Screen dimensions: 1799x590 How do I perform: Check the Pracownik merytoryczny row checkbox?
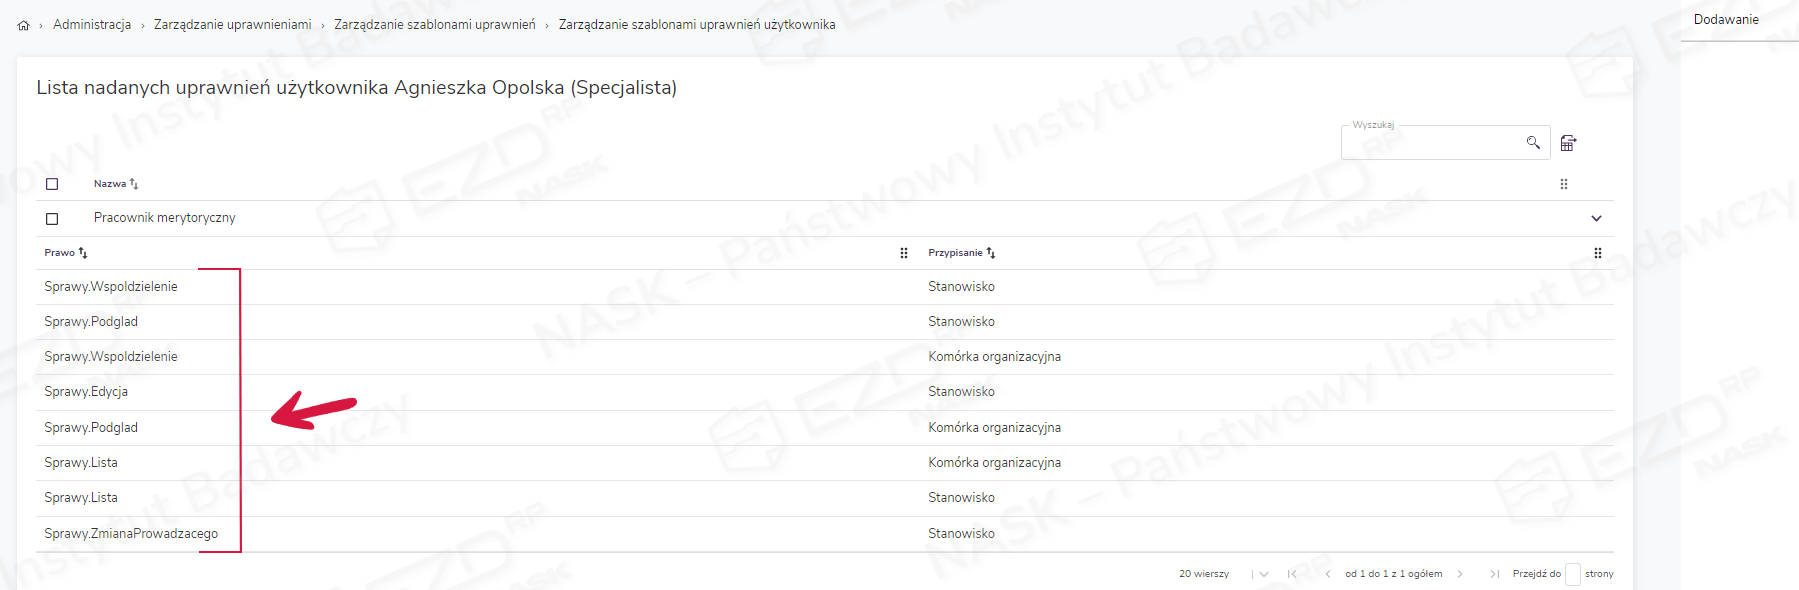[52, 219]
